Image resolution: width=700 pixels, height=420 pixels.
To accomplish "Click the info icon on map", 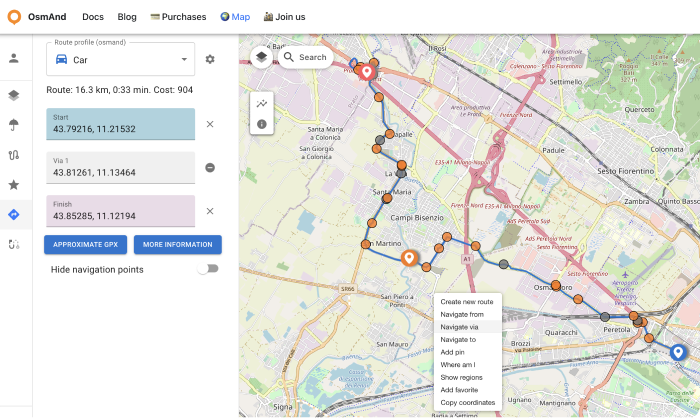I will coord(262,124).
